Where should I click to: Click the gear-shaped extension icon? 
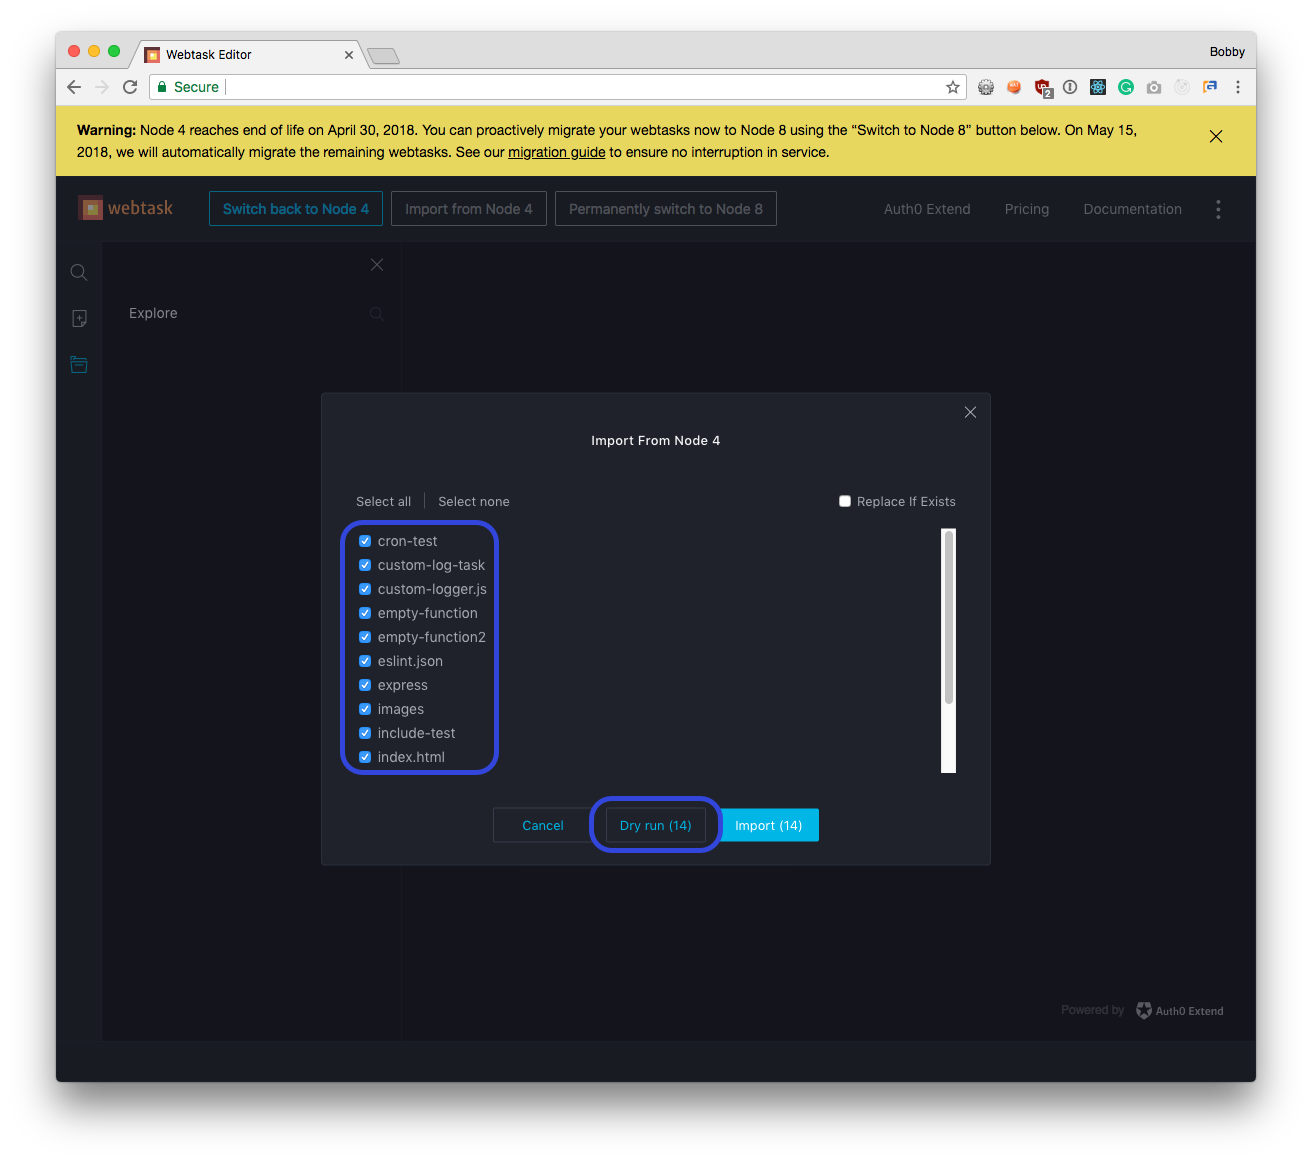pyautogui.click(x=986, y=87)
